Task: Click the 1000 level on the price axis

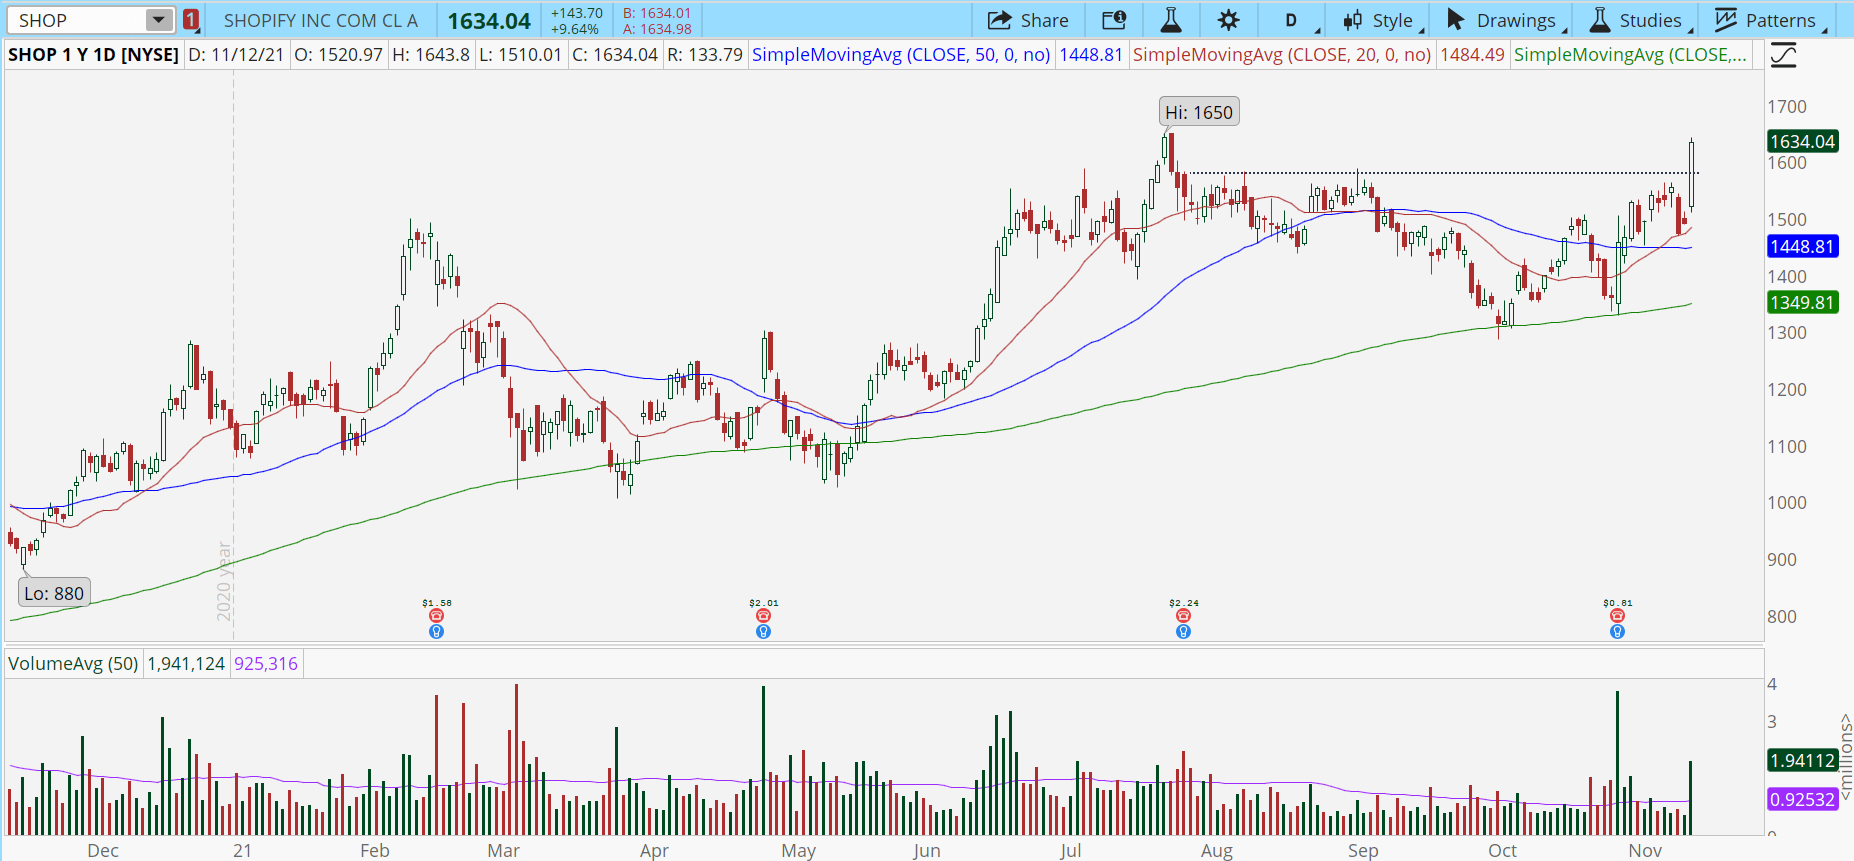Action: (1787, 503)
